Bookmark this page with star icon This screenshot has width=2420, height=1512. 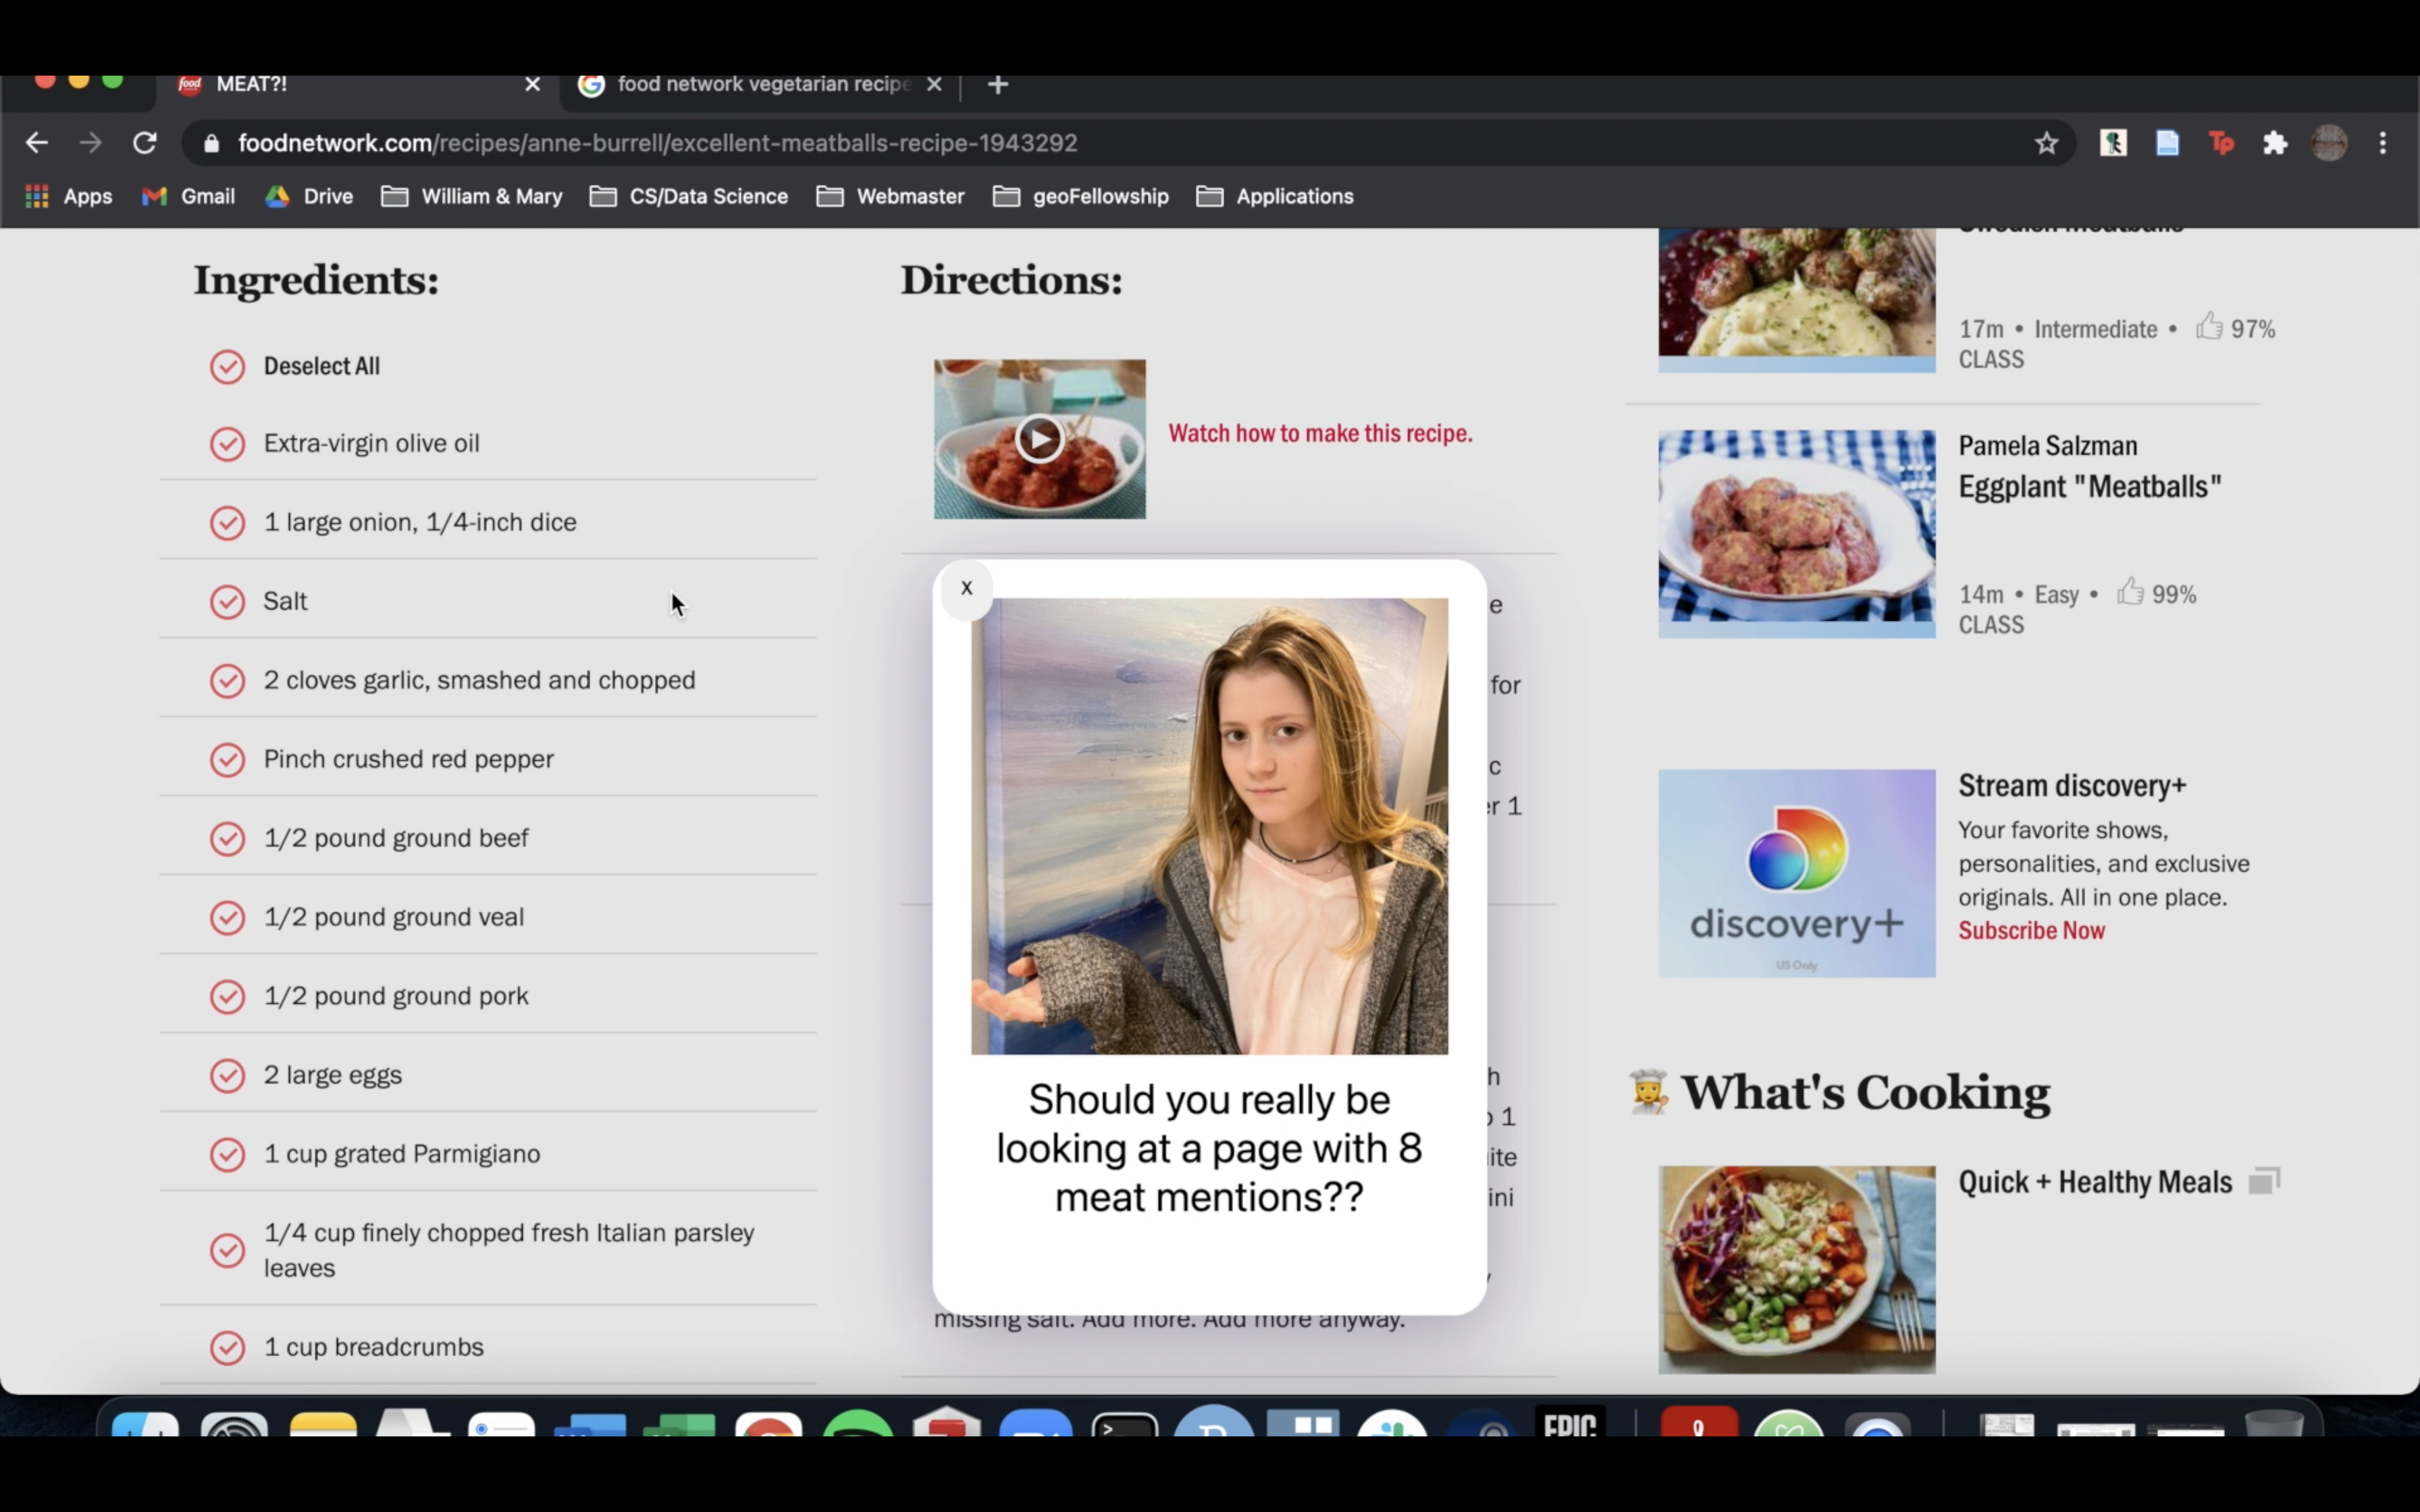click(2046, 143)
